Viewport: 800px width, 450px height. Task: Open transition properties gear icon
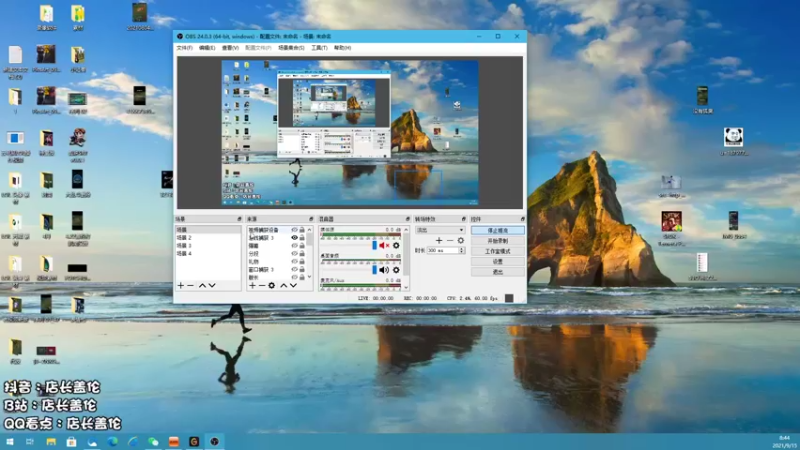click(461, 240)
